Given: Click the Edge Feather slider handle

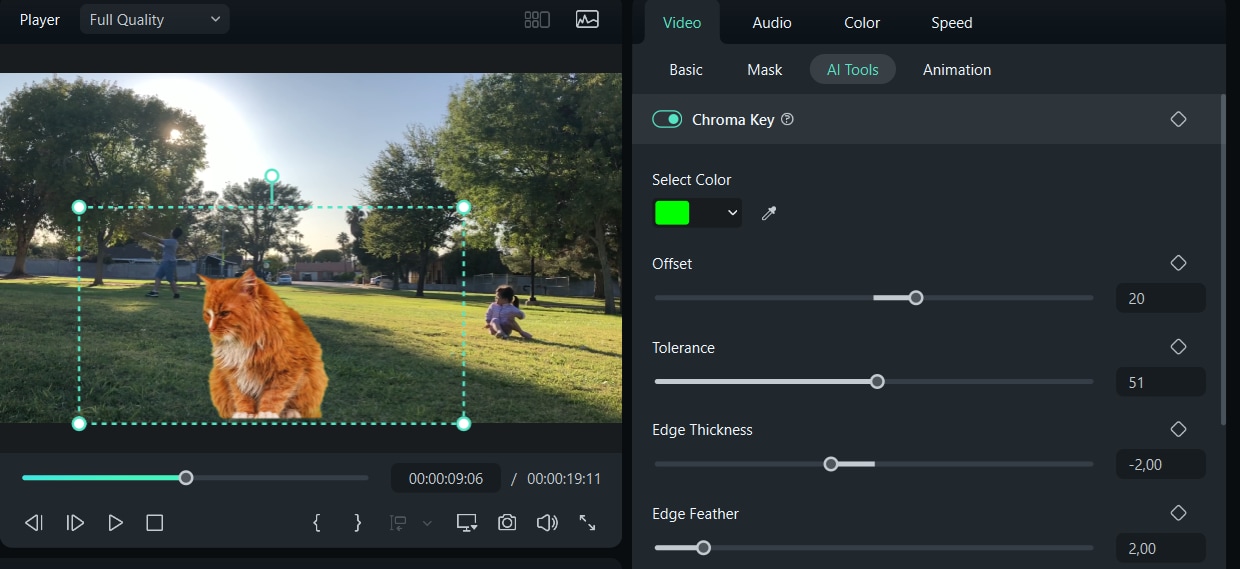Looking at the screenshot, I should [703, 548].
